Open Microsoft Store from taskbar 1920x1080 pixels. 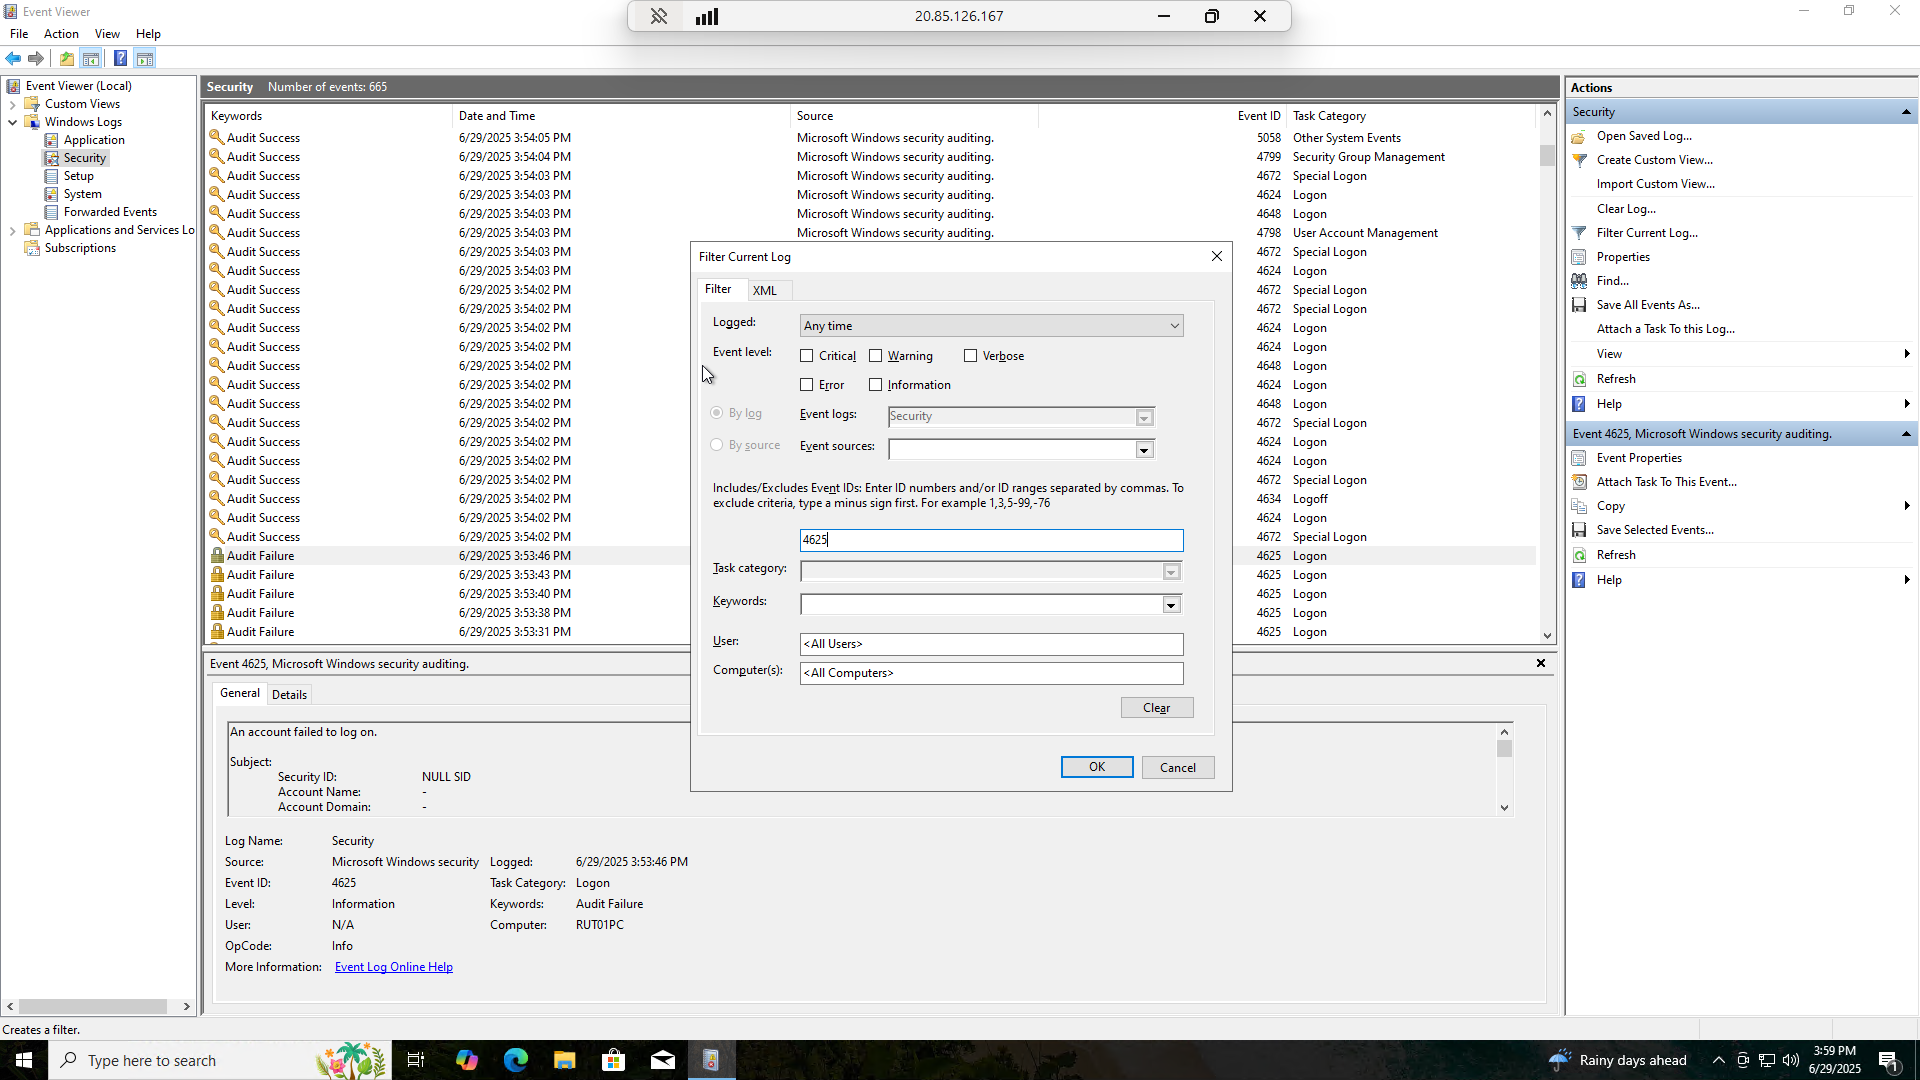point(613,1060)
